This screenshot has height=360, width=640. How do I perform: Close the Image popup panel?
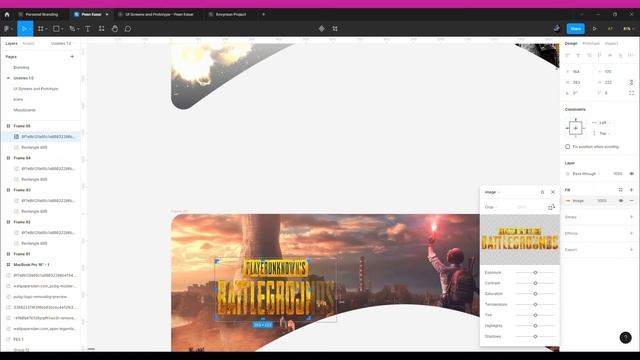pos(553,192)
